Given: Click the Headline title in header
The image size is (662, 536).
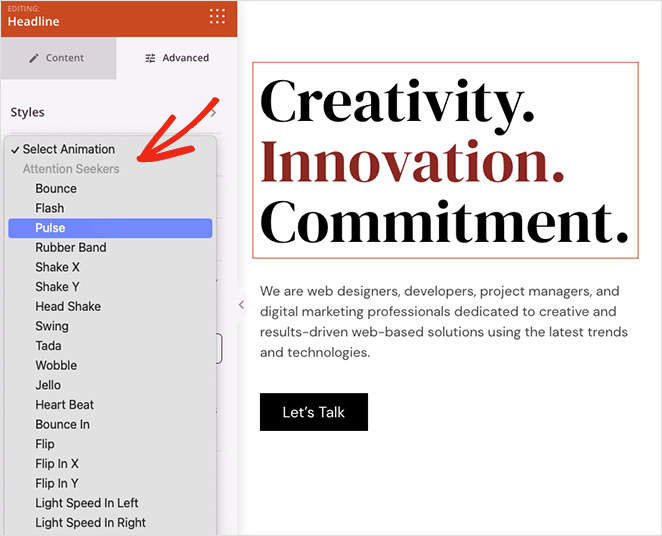Looking at the screenshot, I should point(34,22).
